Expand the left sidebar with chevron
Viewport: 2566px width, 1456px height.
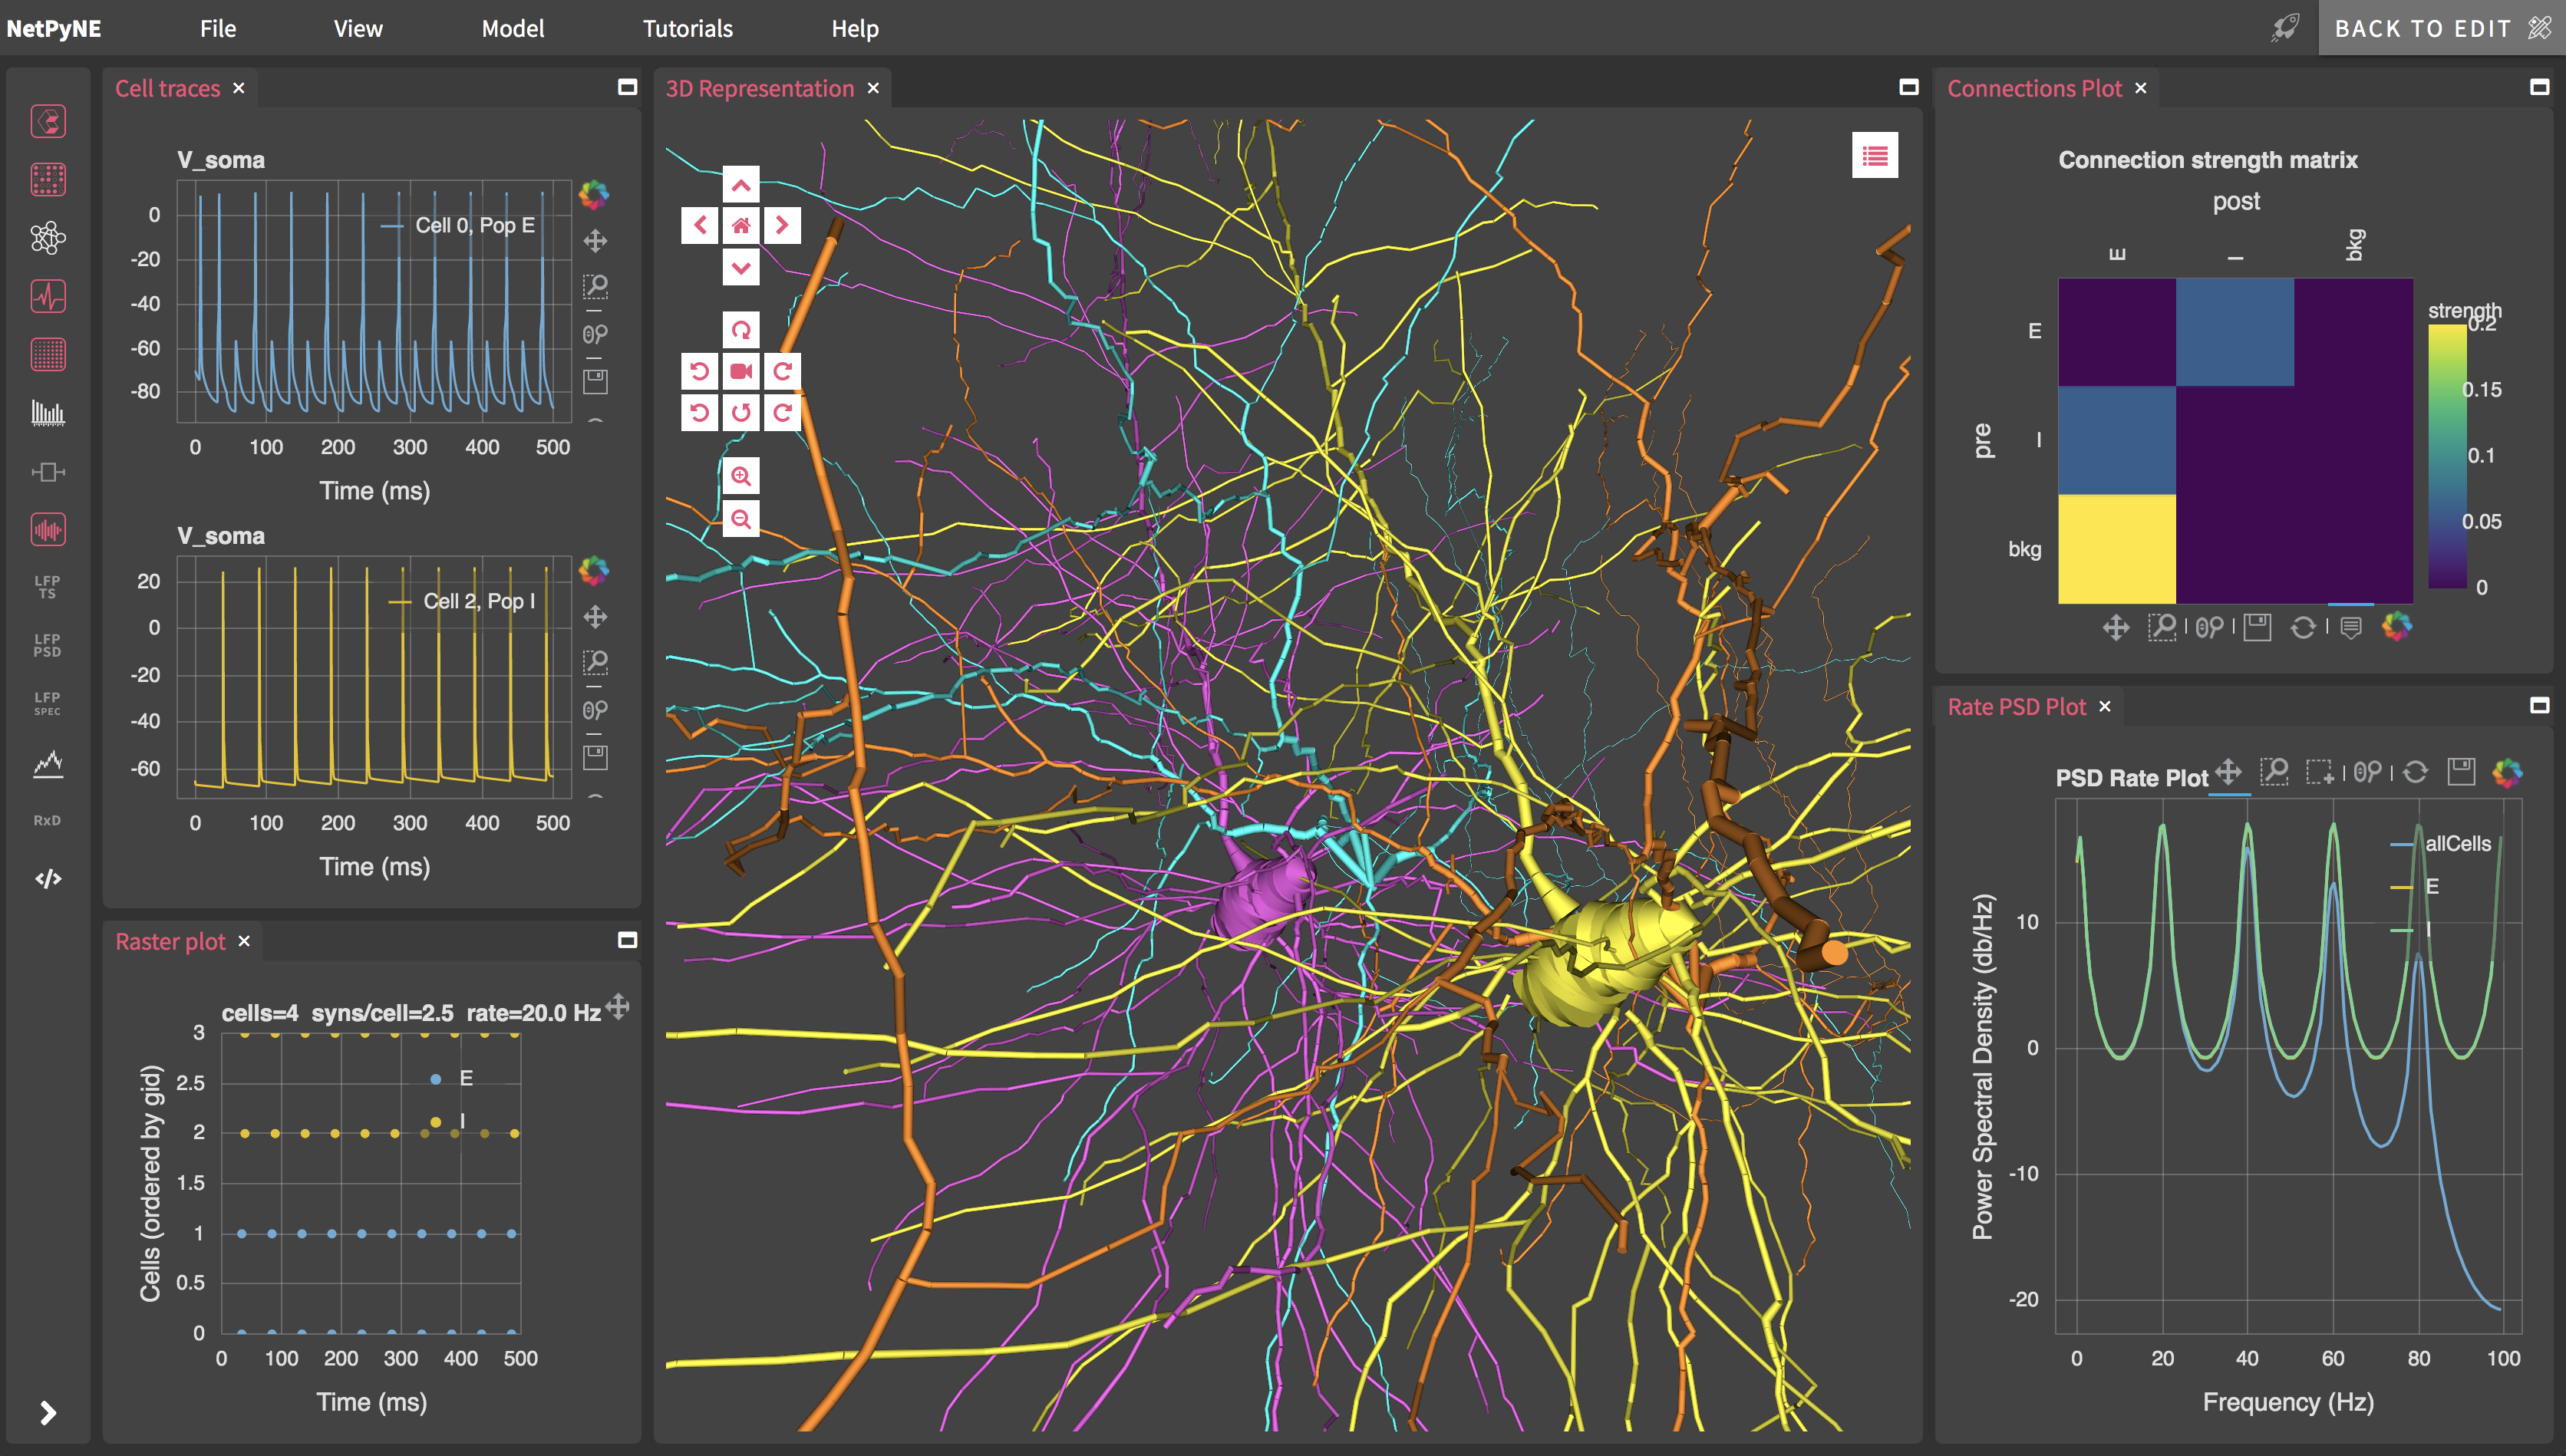tap(47, 1412)
